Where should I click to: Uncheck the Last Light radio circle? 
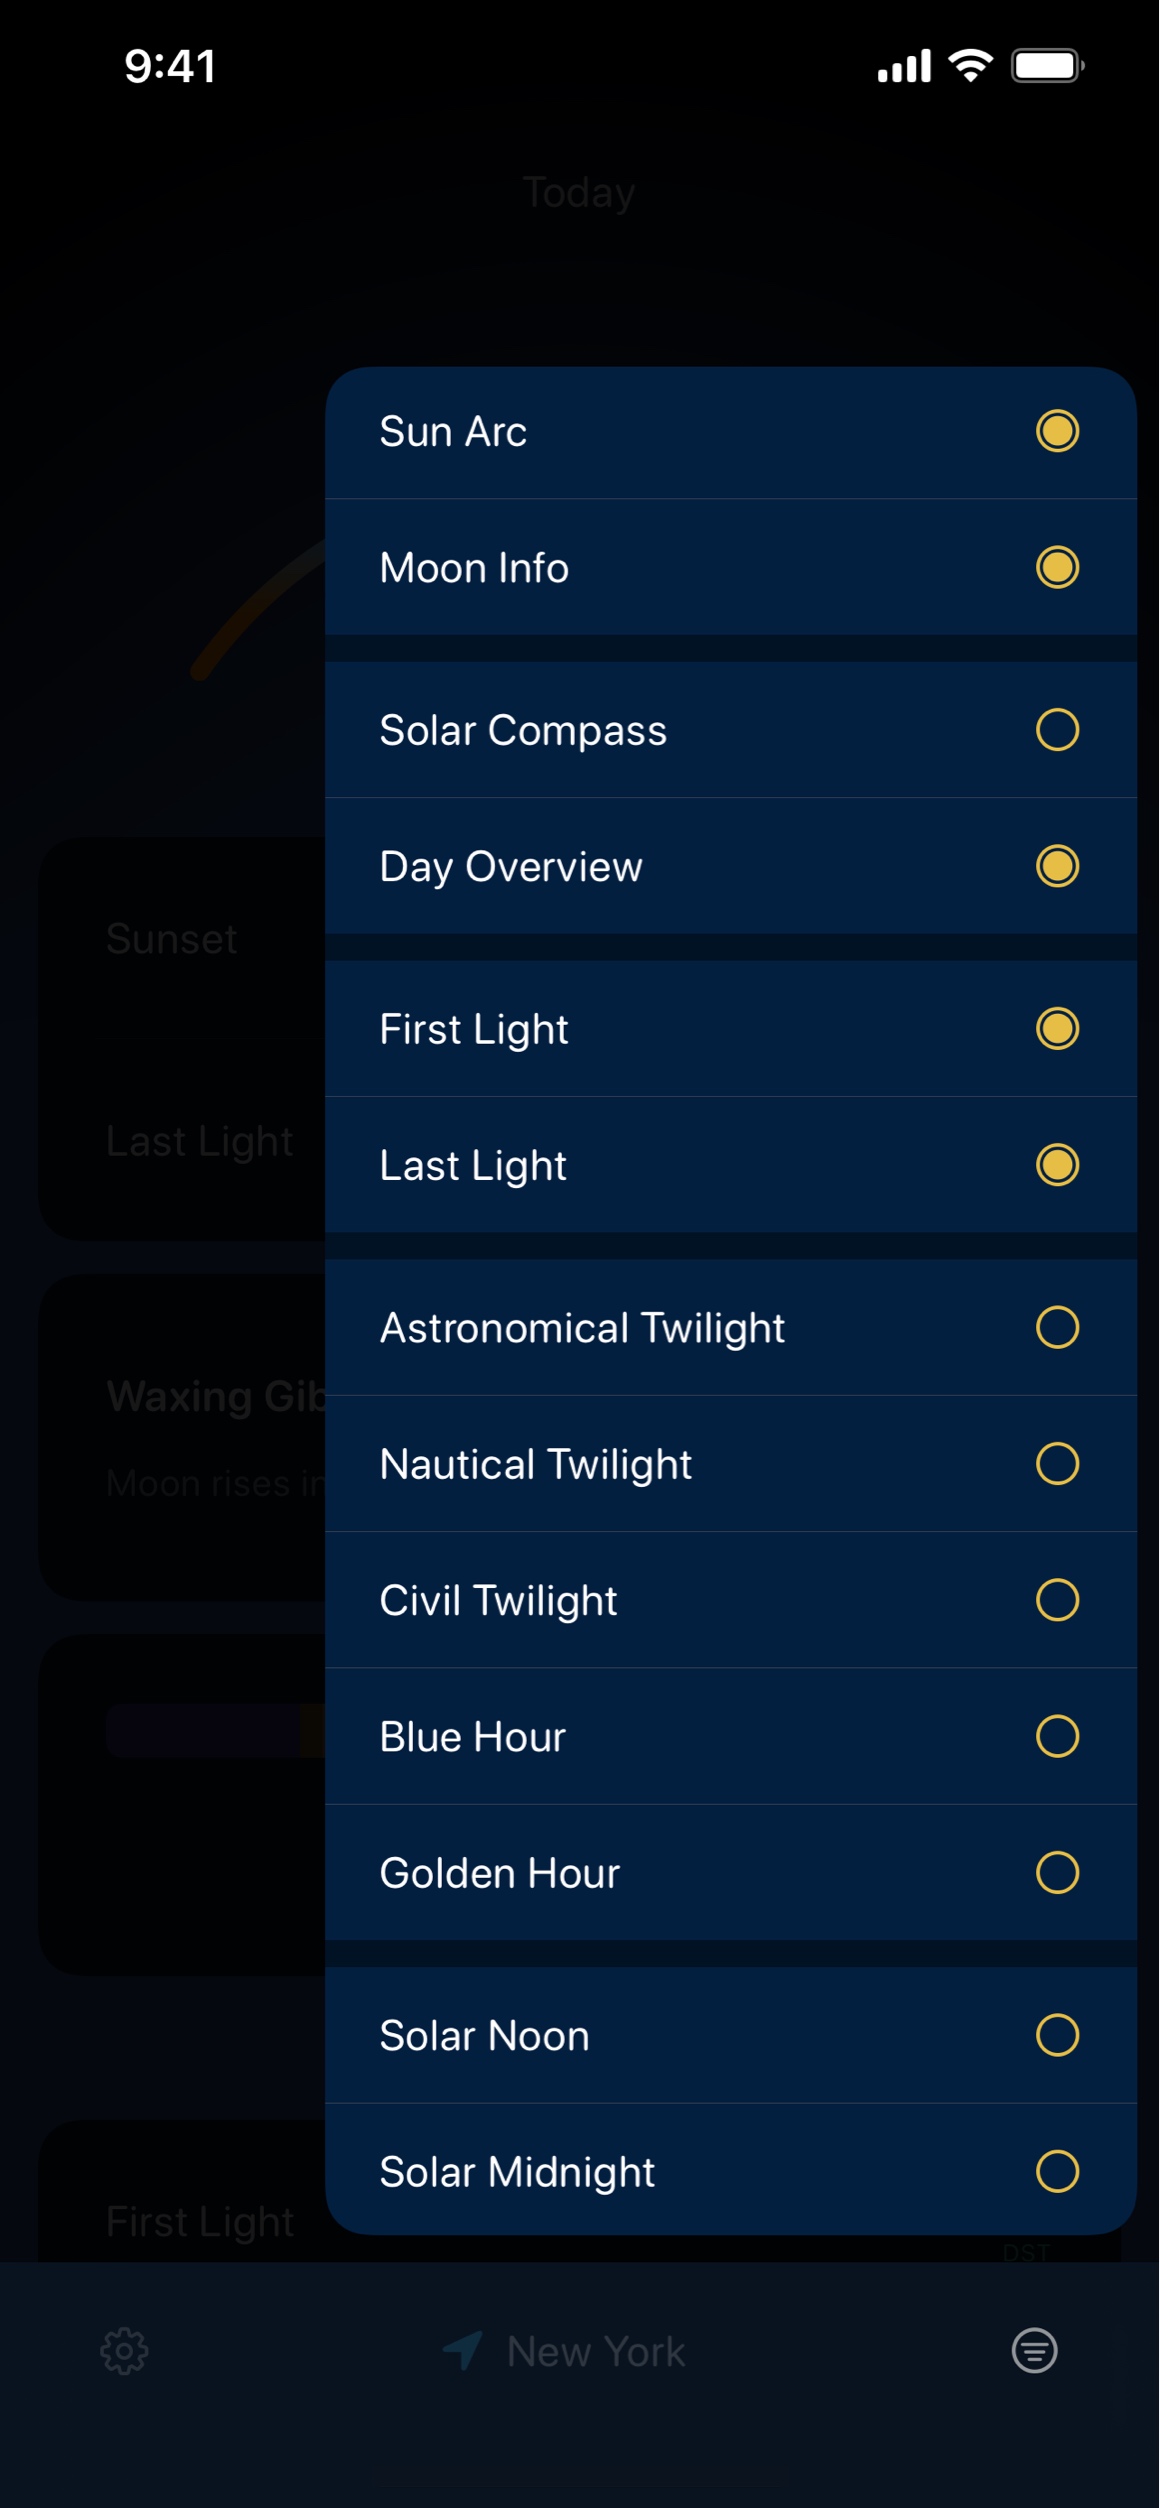click(1057, 1165)
